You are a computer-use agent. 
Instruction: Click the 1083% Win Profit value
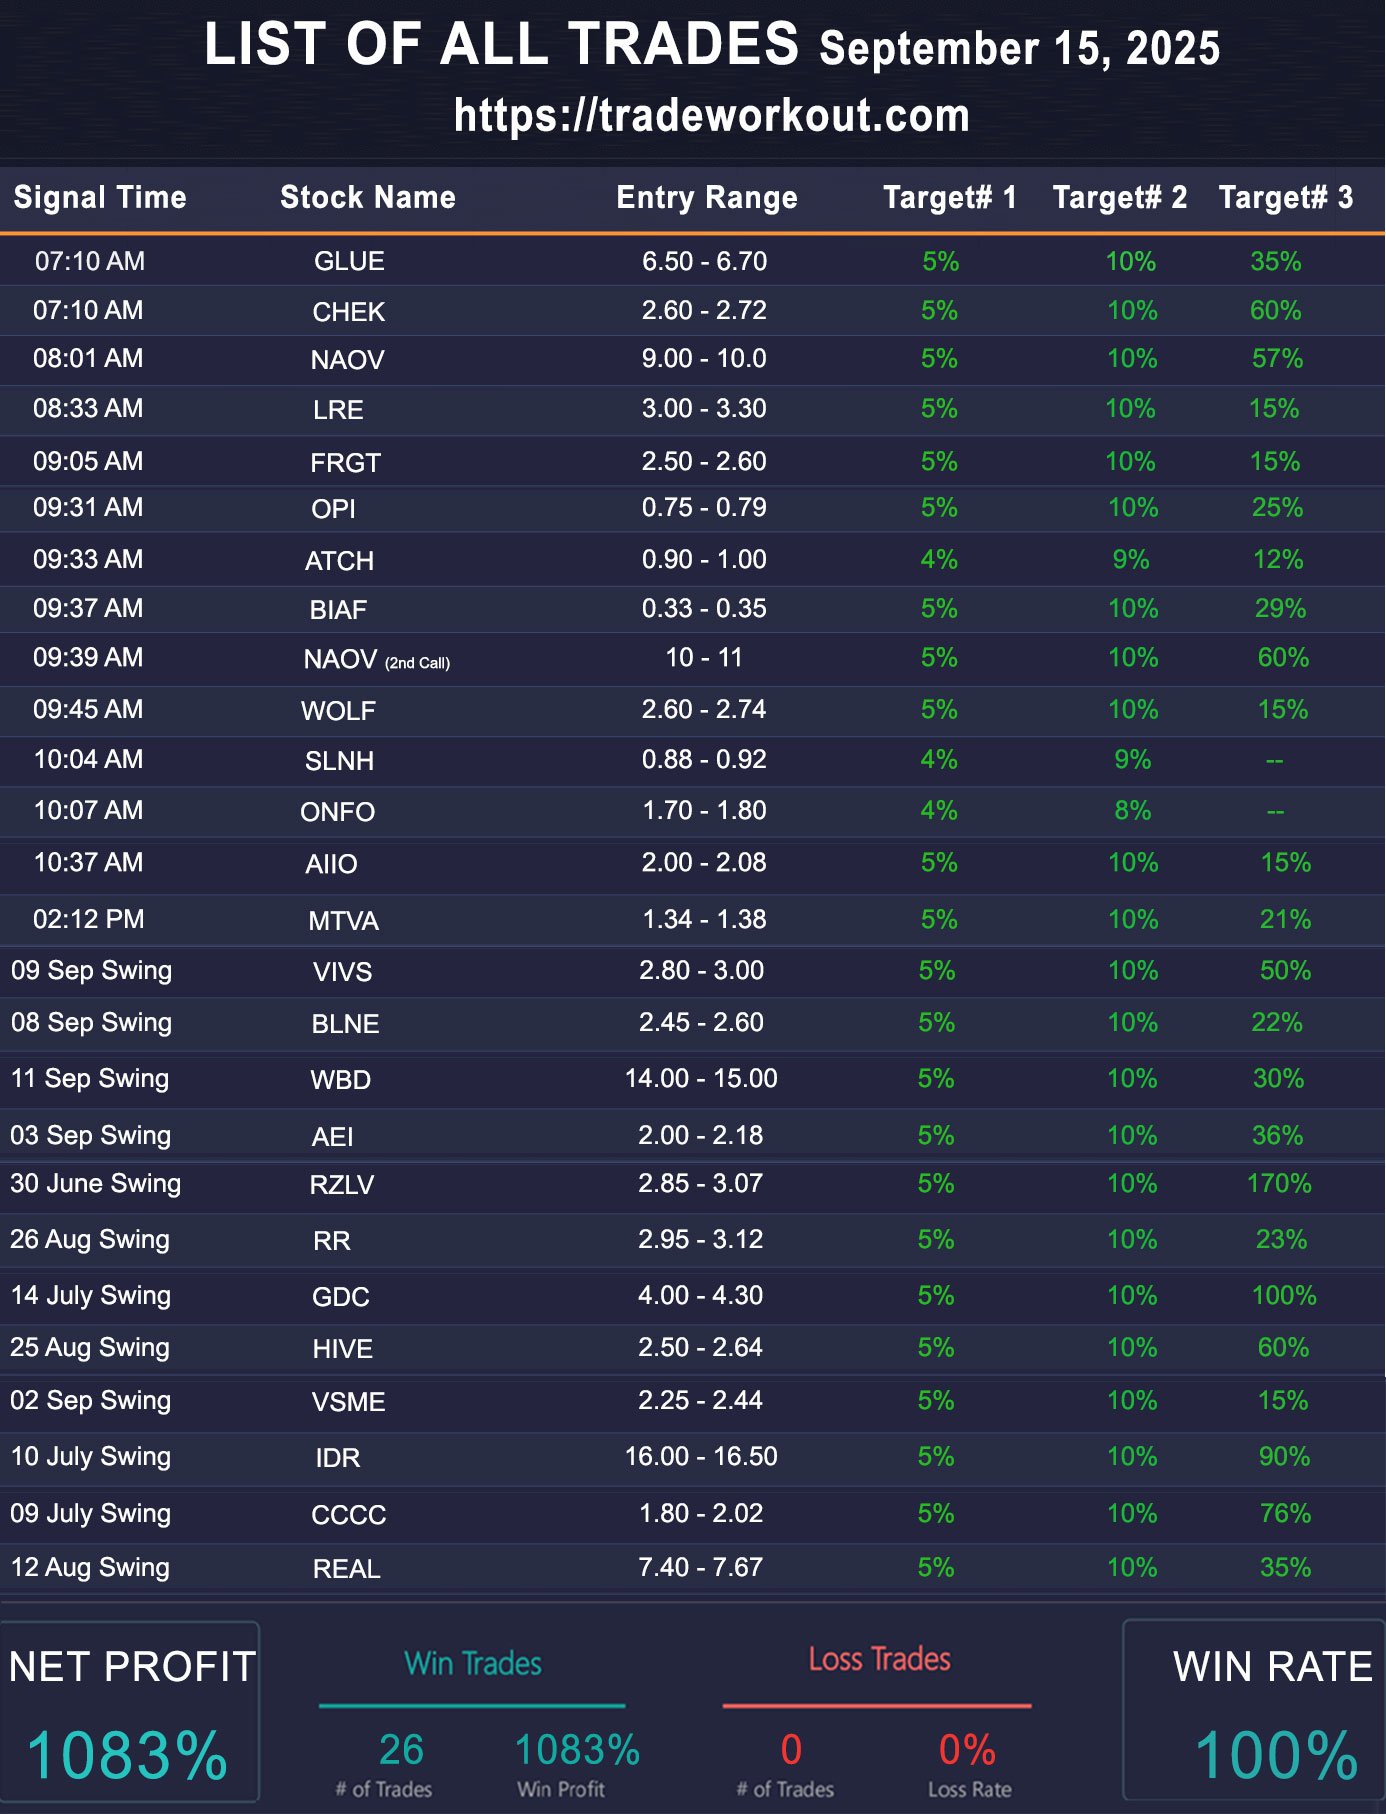(x=577, y=1750)
